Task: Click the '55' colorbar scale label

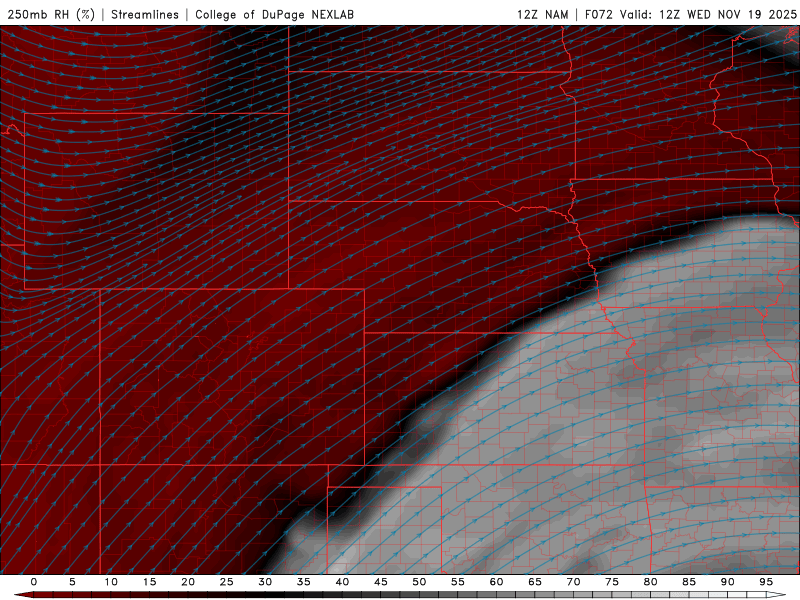Action: (458, 582)
